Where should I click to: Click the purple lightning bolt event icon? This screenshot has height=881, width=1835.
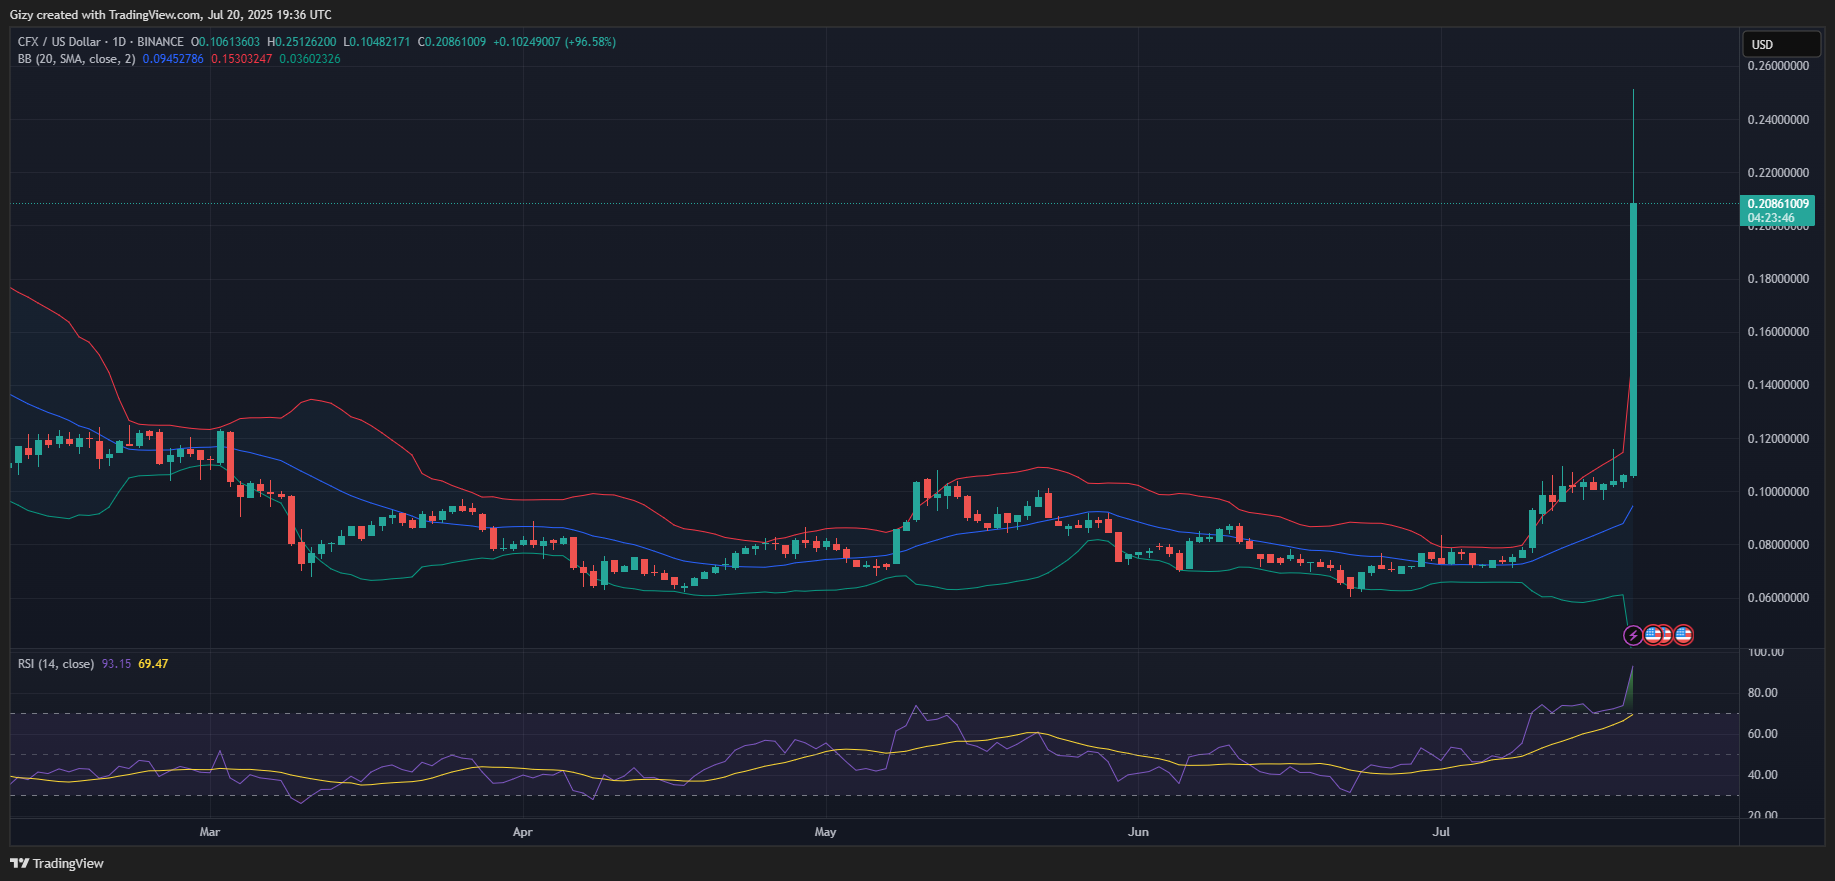point(1632,635)
